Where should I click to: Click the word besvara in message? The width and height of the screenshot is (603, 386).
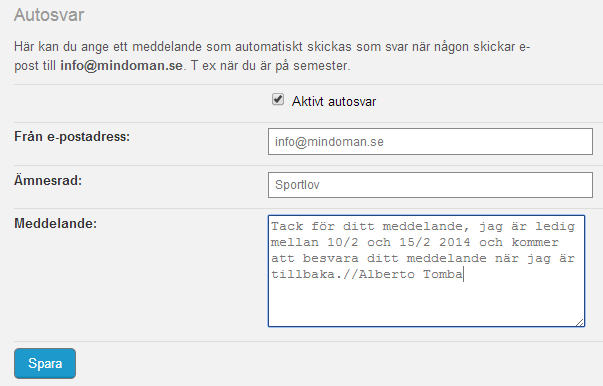coord(330,258)
